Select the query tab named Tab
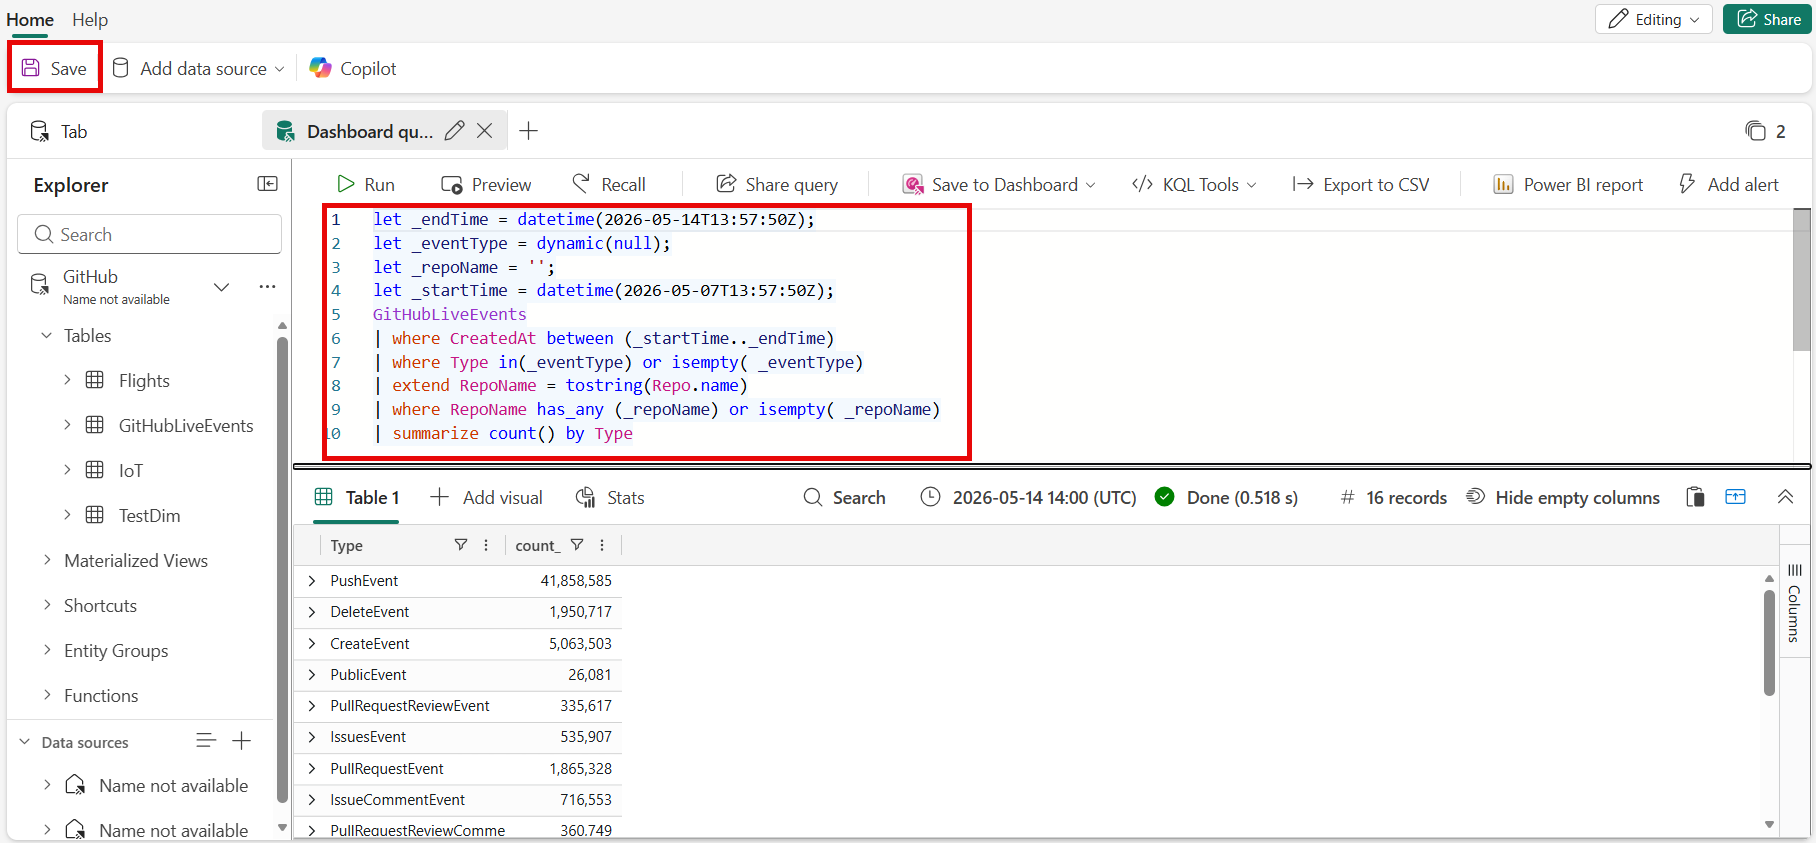The image size is (1816, 843). coord(60,131)
